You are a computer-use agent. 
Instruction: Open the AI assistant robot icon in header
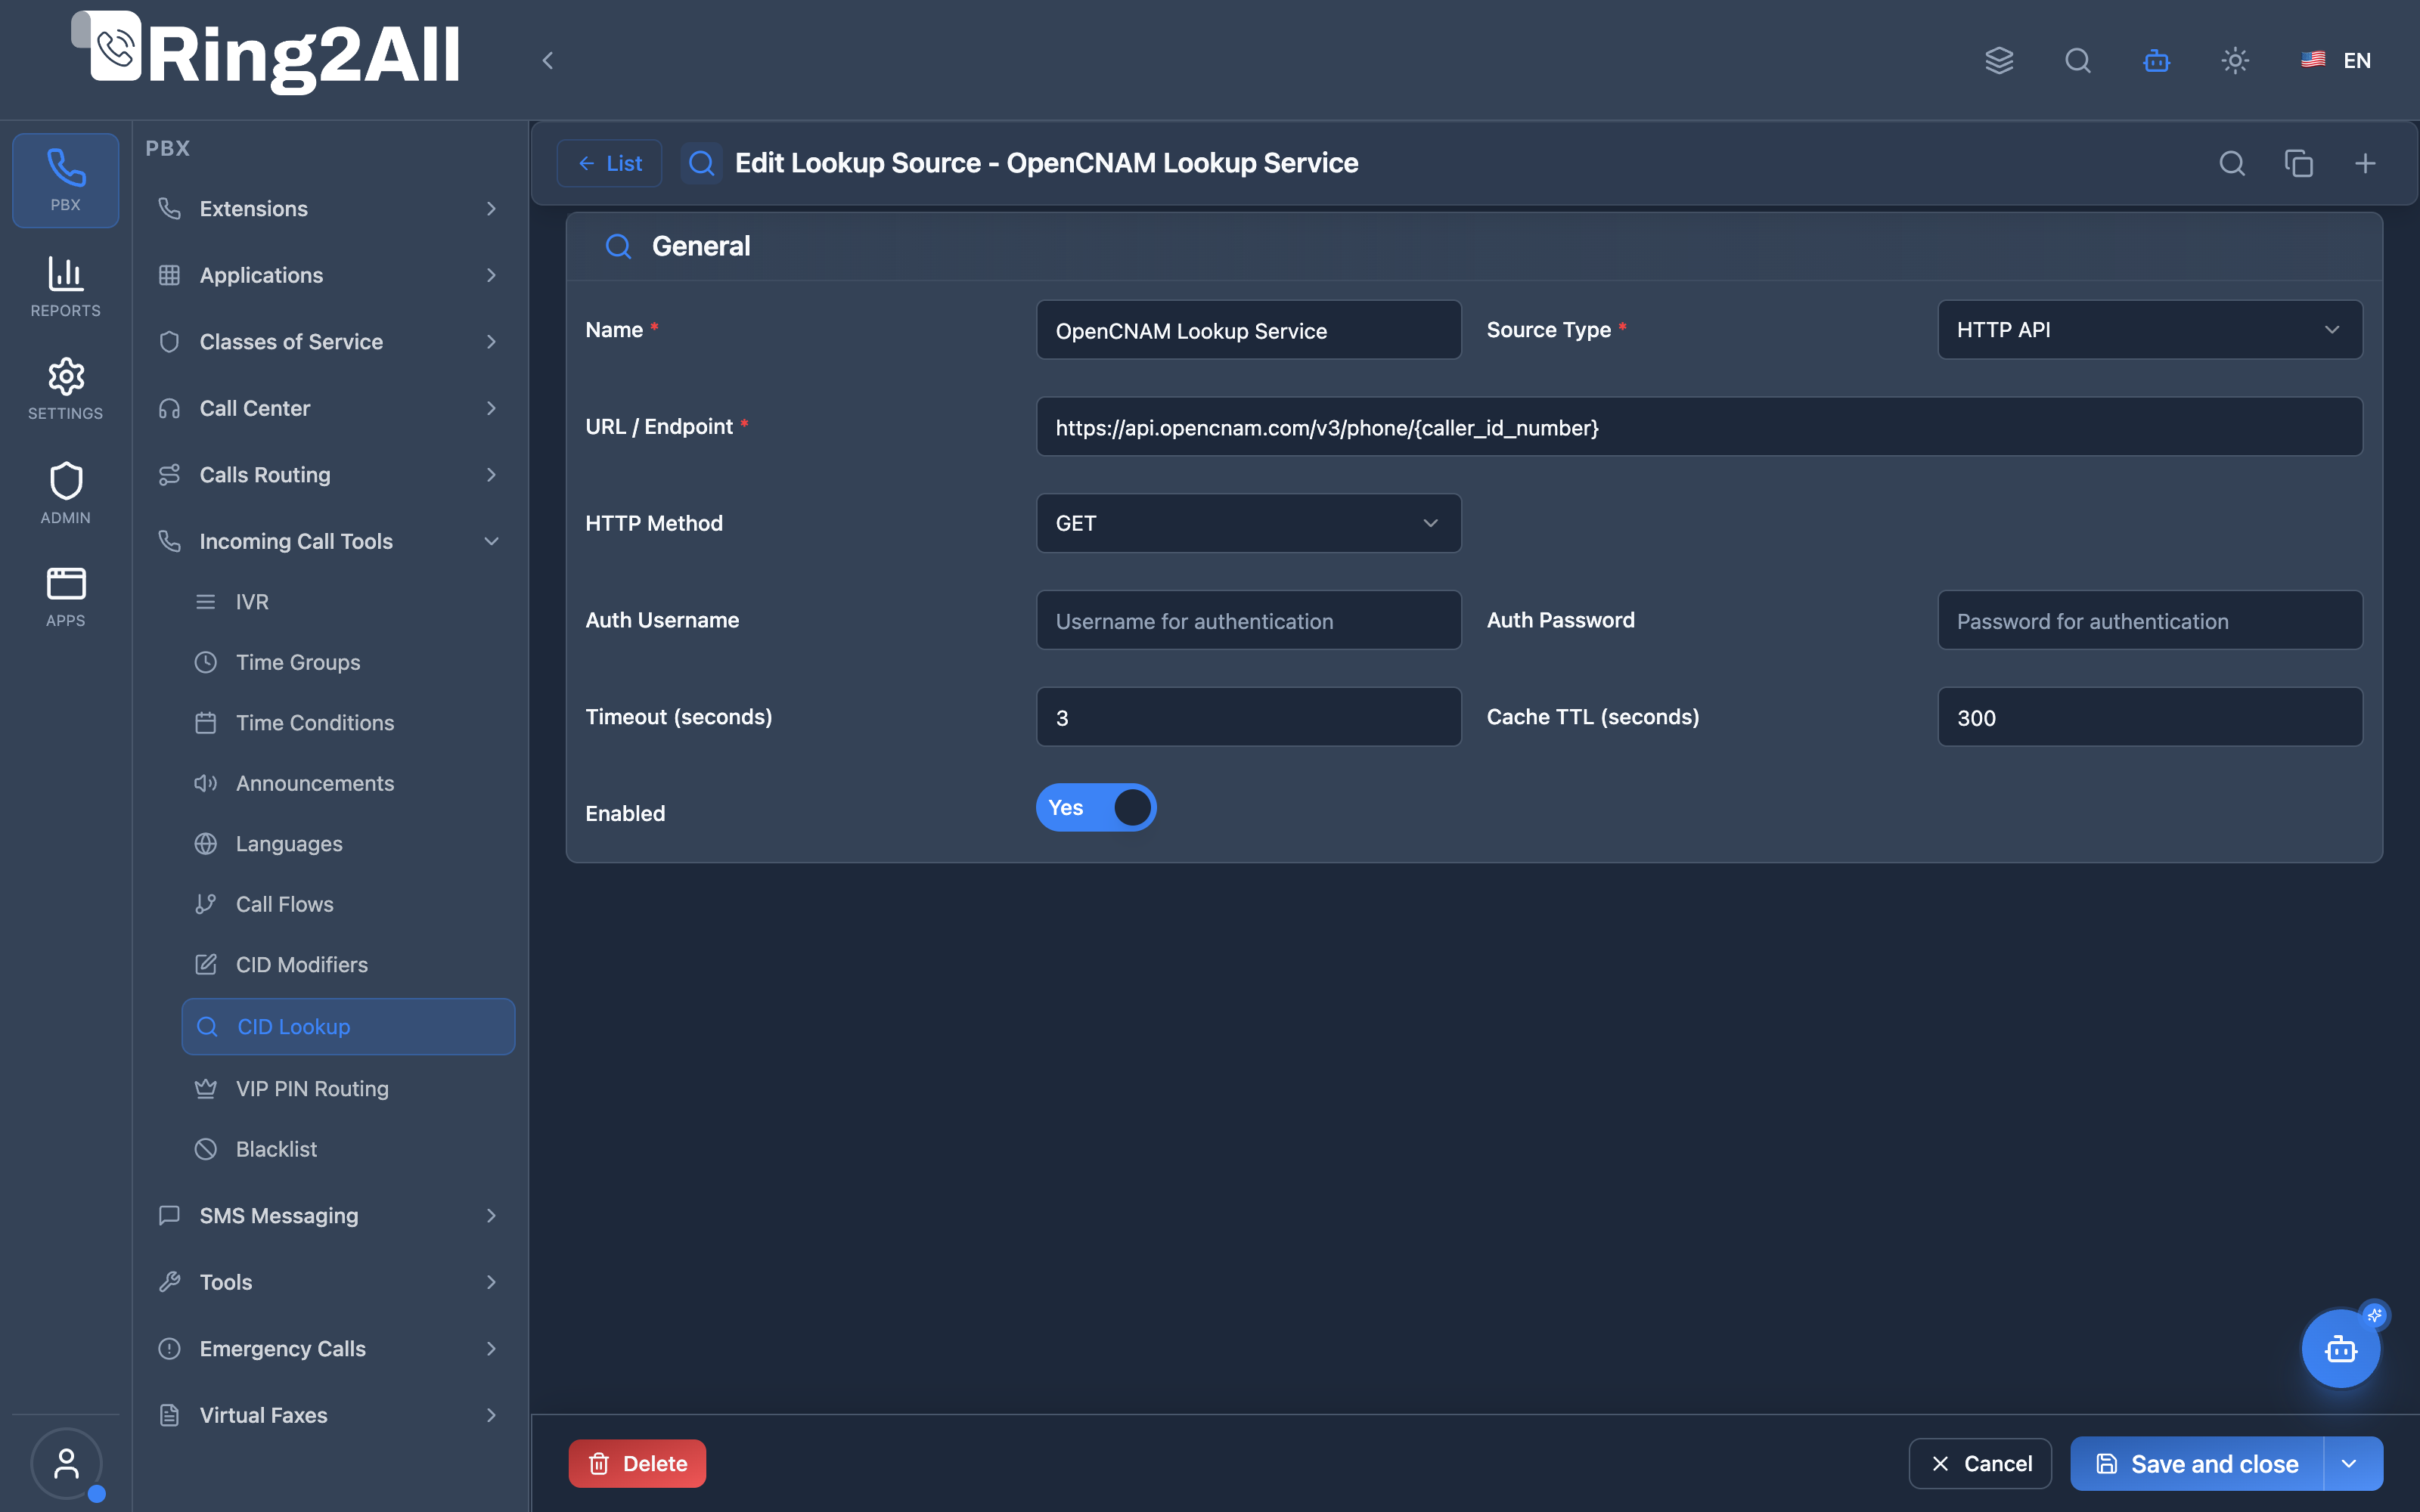tap(2156, 60)
